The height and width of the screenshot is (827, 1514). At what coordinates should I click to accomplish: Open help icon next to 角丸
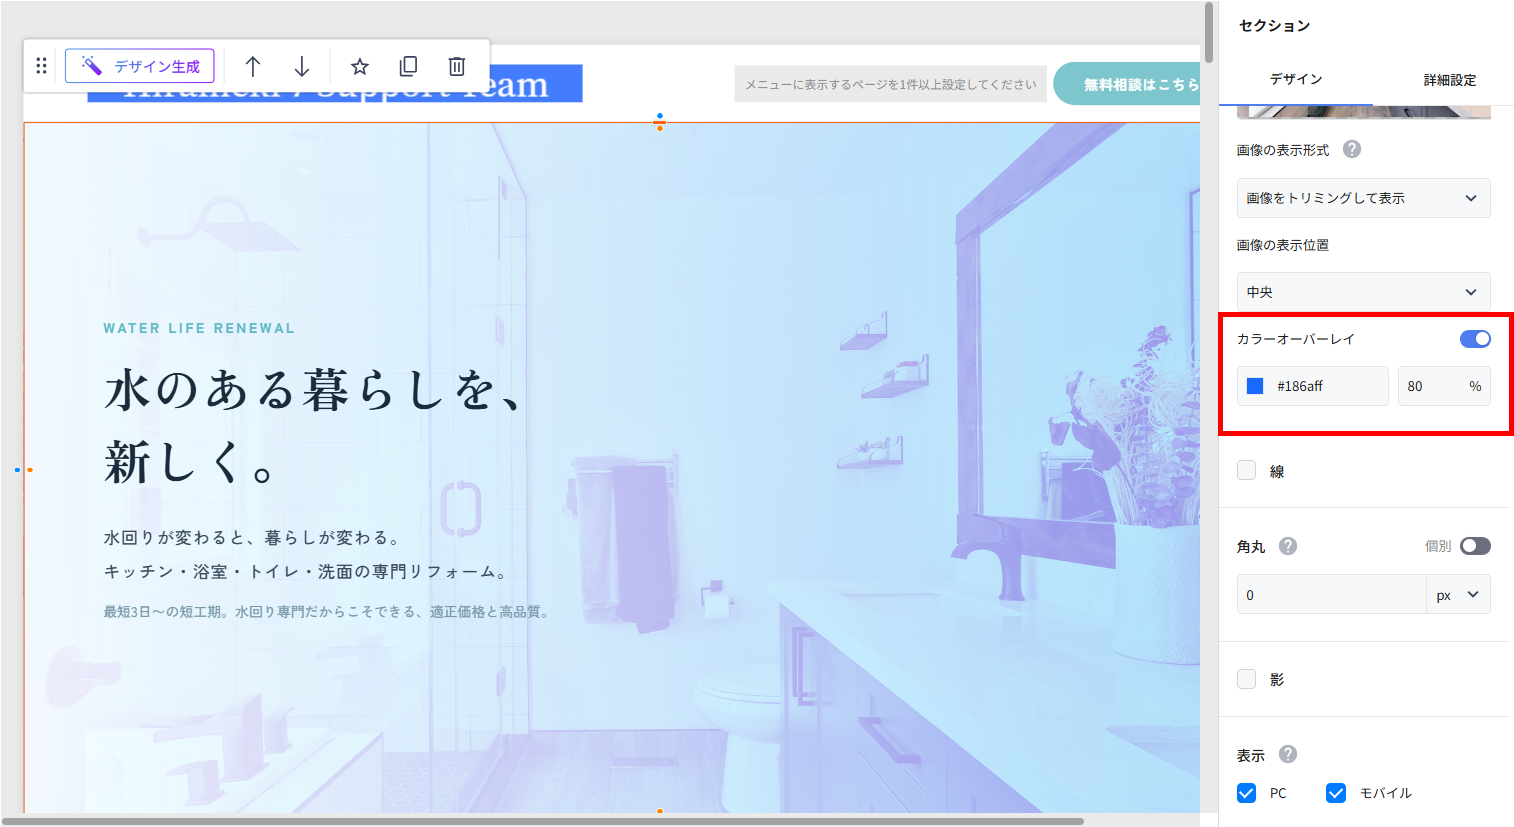(1288, 546)
